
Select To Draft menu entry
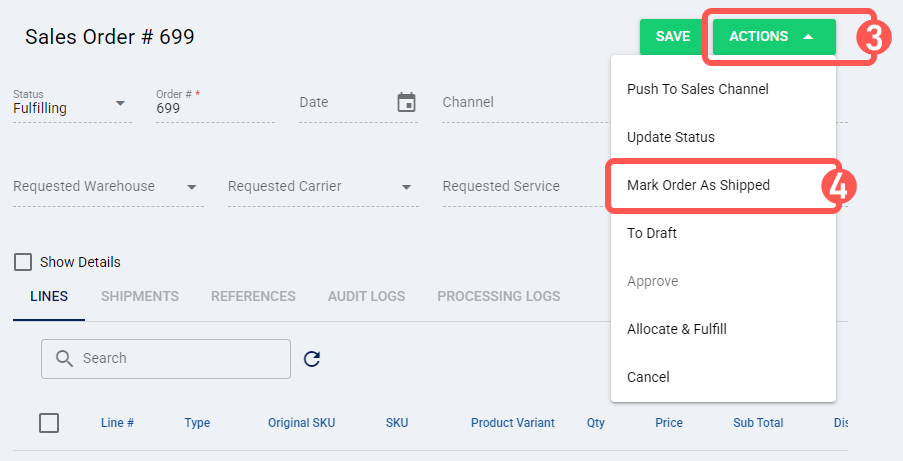pyautogui.click(x=723, y=233)
